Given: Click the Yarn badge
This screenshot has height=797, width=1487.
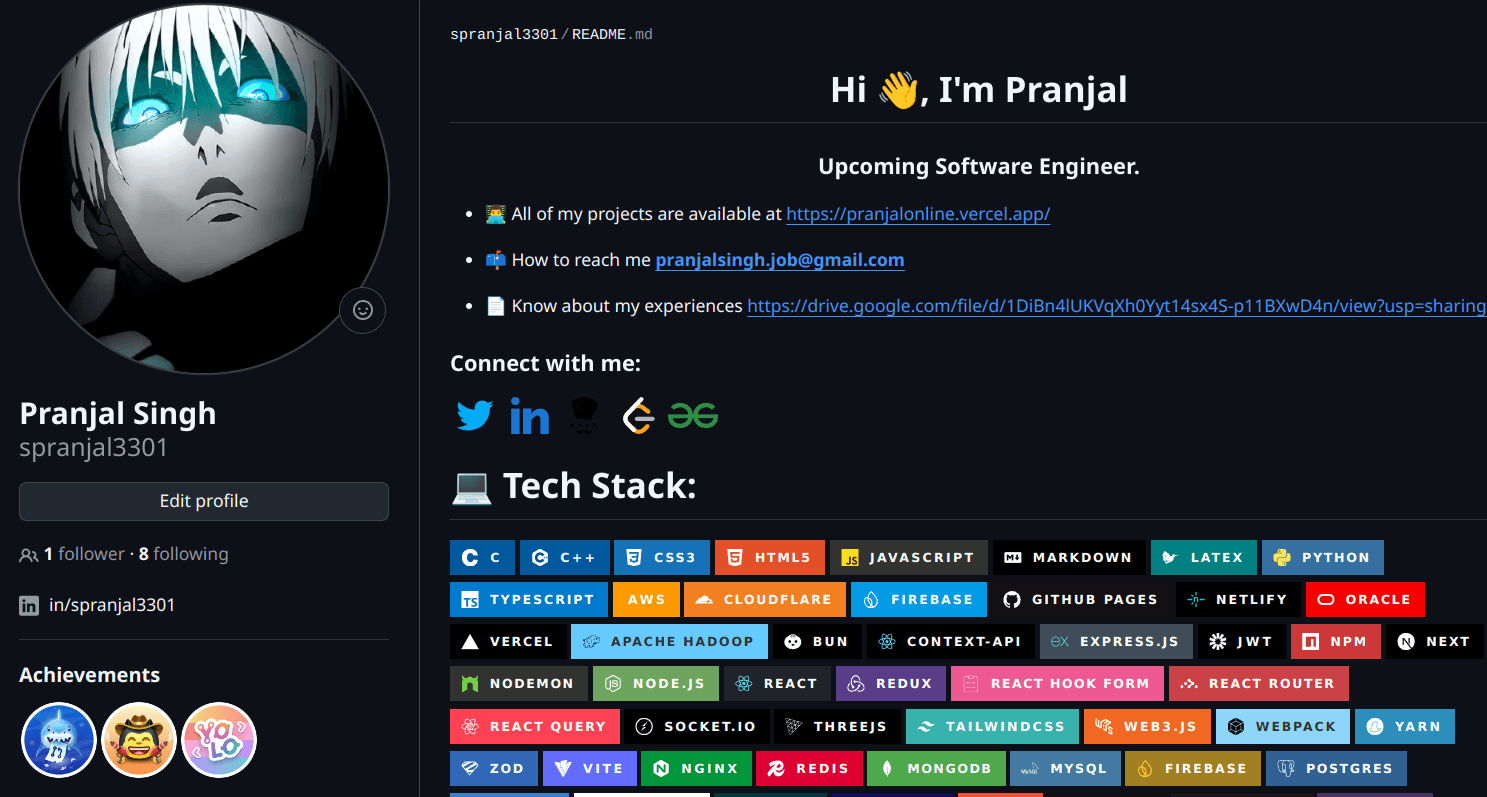Looking at the screenshot, I should tap(1404, 726).
